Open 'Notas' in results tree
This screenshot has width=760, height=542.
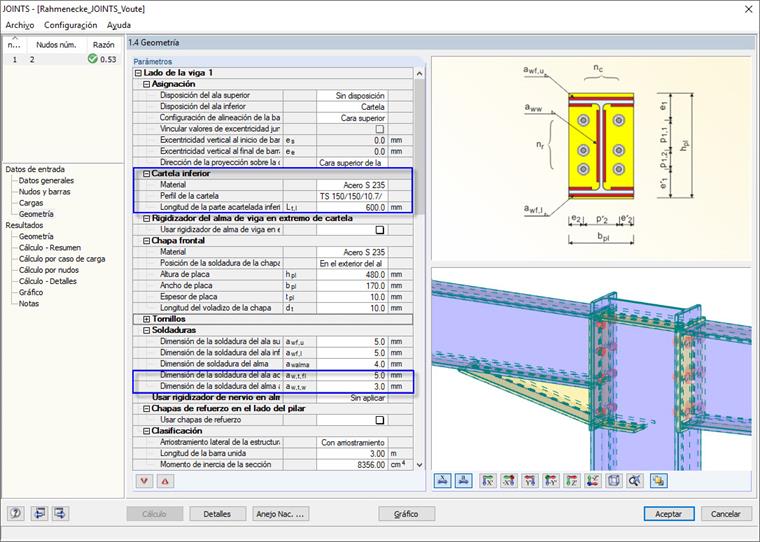29,303
